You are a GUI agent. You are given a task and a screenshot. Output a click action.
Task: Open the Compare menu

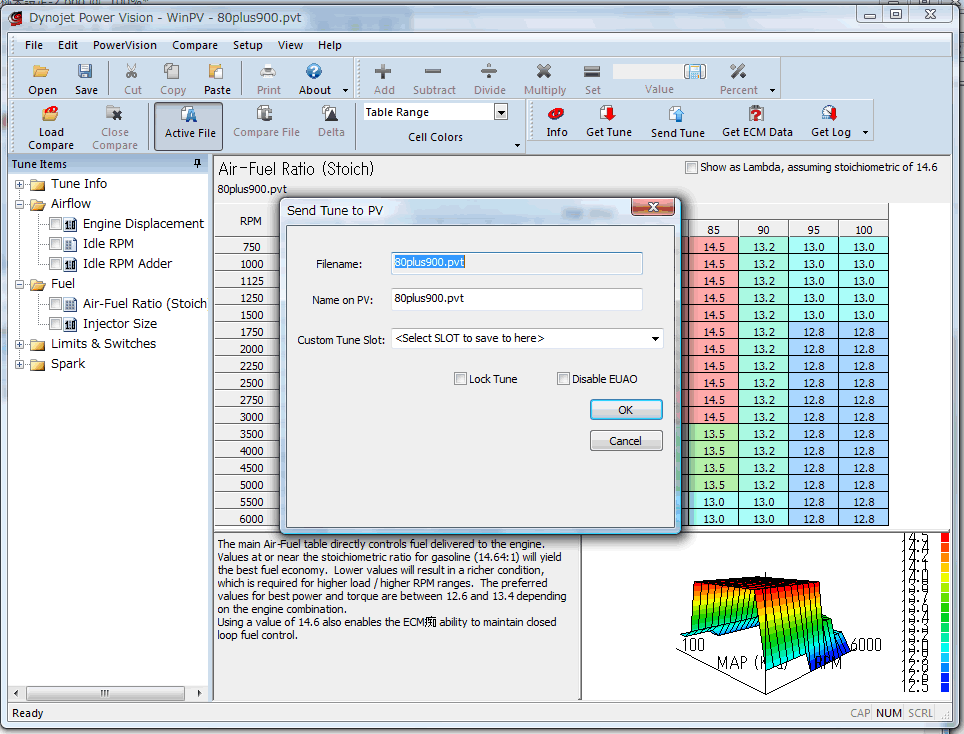195,45
